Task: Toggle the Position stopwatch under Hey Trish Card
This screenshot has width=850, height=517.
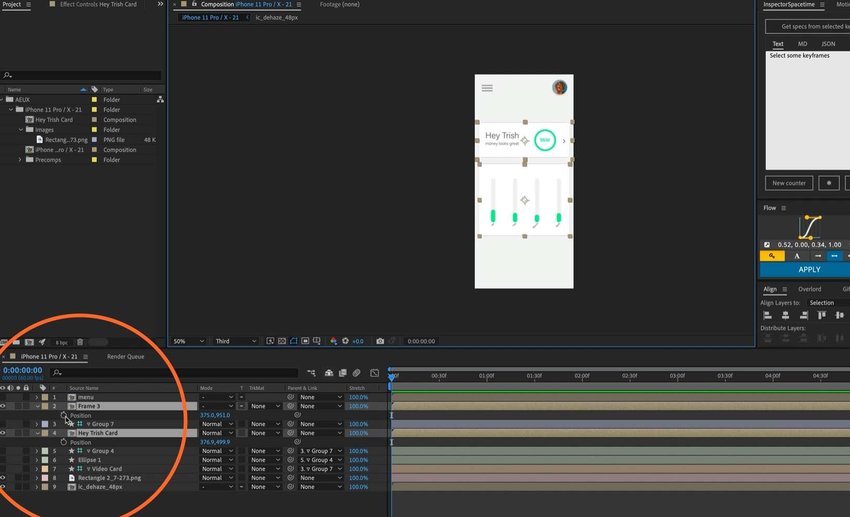Action: [x=63, y=442]
